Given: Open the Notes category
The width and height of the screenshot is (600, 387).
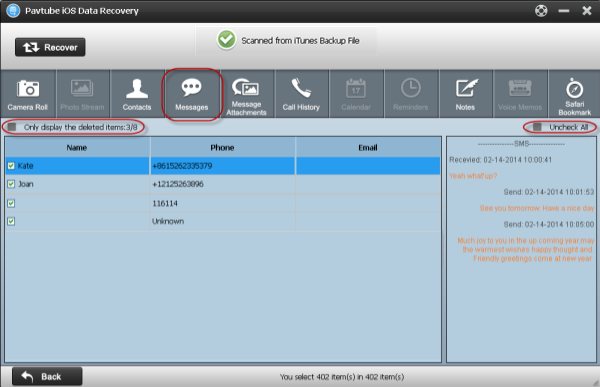Looking at the screenshot, I should pyautogui.click(x=465, y=94).
